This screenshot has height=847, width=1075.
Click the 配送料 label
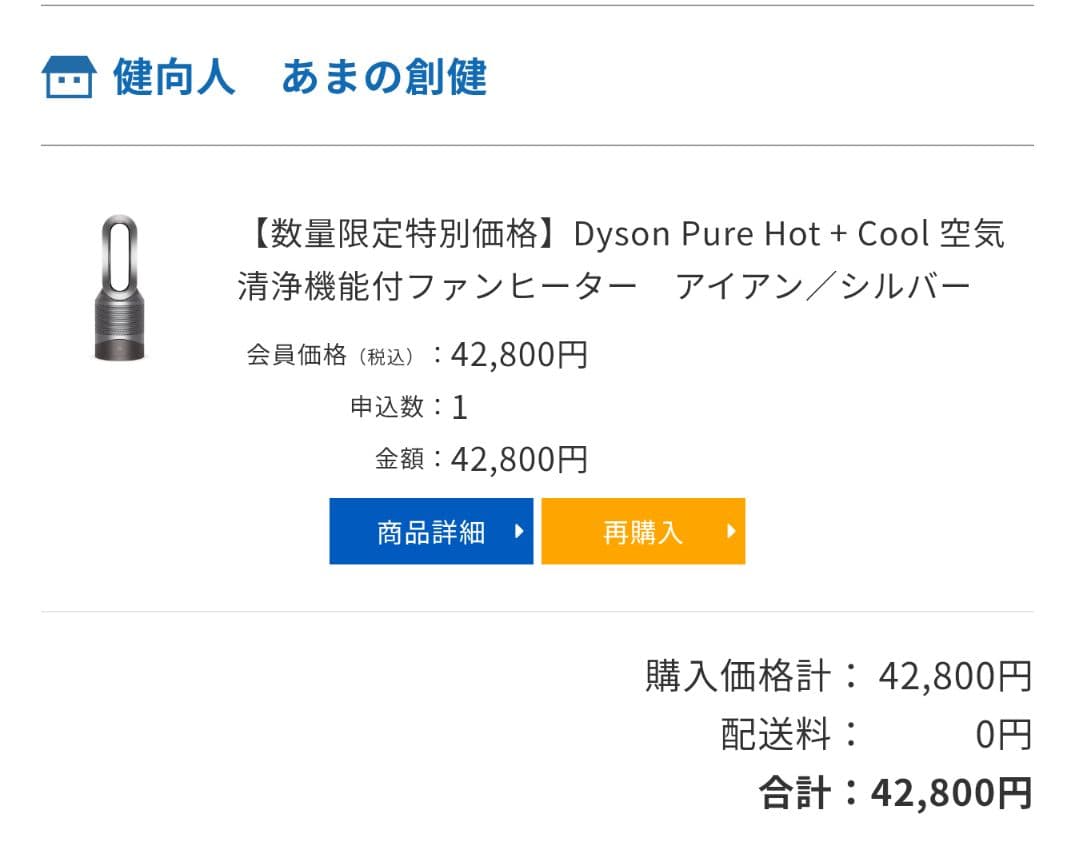tap(776, 735)
